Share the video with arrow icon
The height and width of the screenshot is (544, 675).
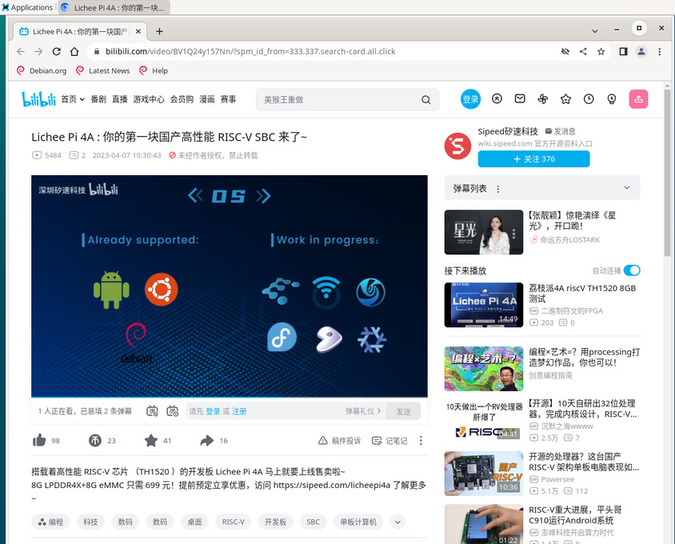[207, 440]
